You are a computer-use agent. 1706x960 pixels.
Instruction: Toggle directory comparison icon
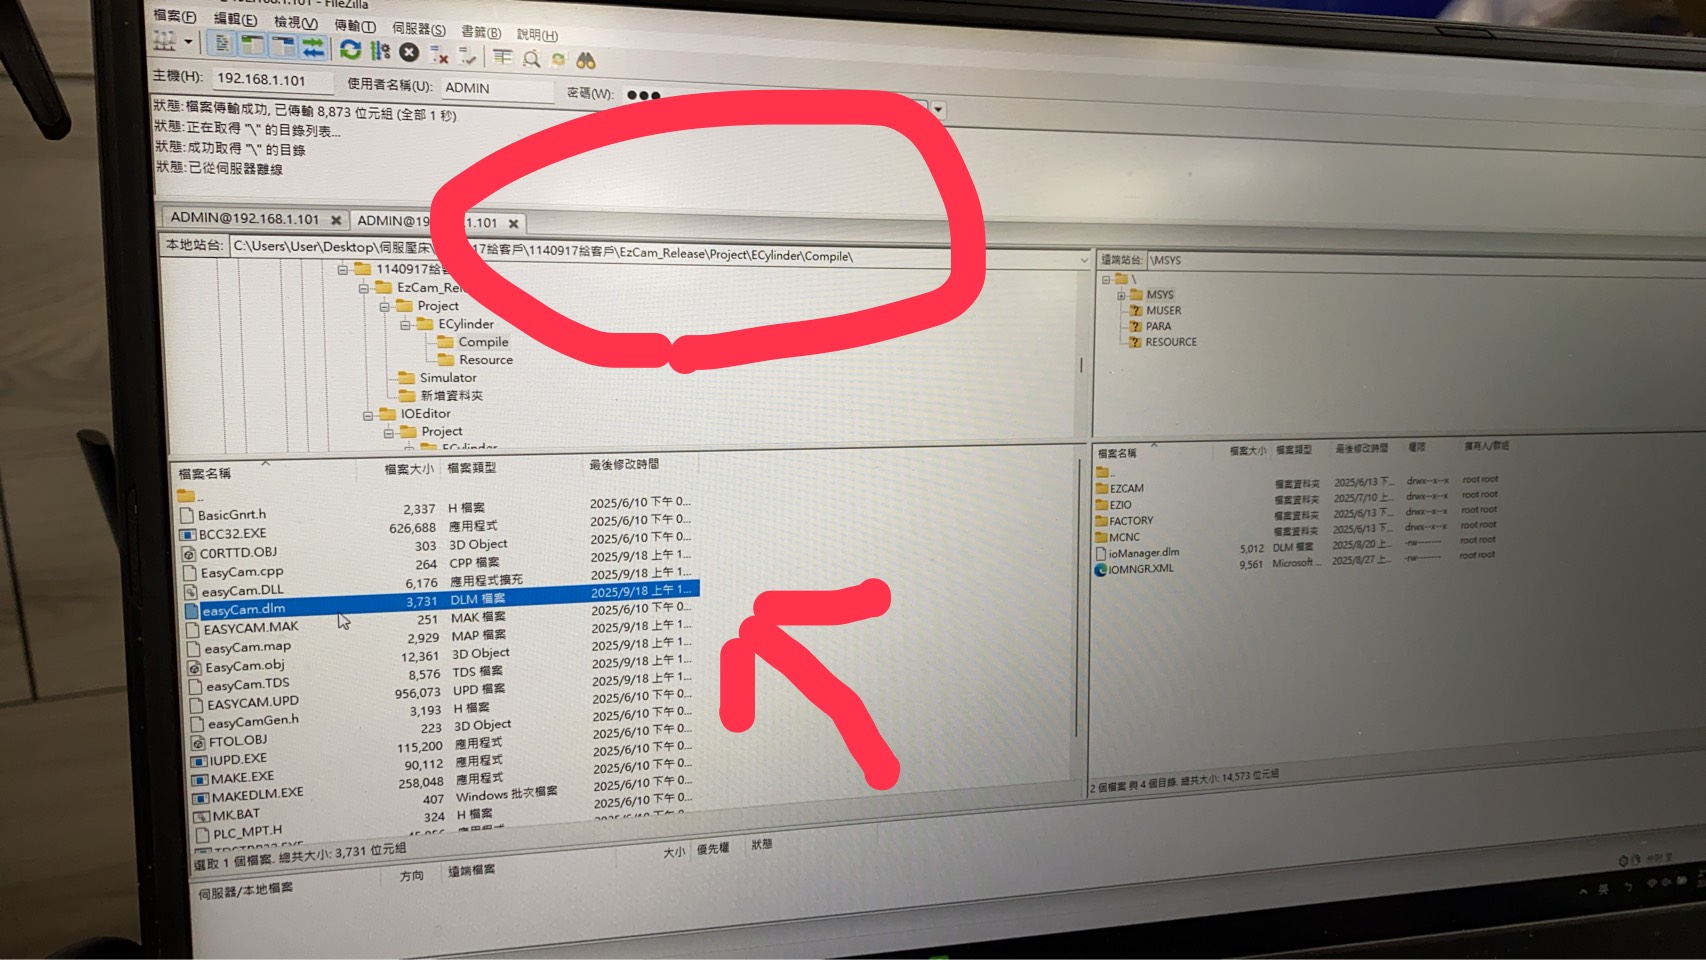(x=532, y=58)
